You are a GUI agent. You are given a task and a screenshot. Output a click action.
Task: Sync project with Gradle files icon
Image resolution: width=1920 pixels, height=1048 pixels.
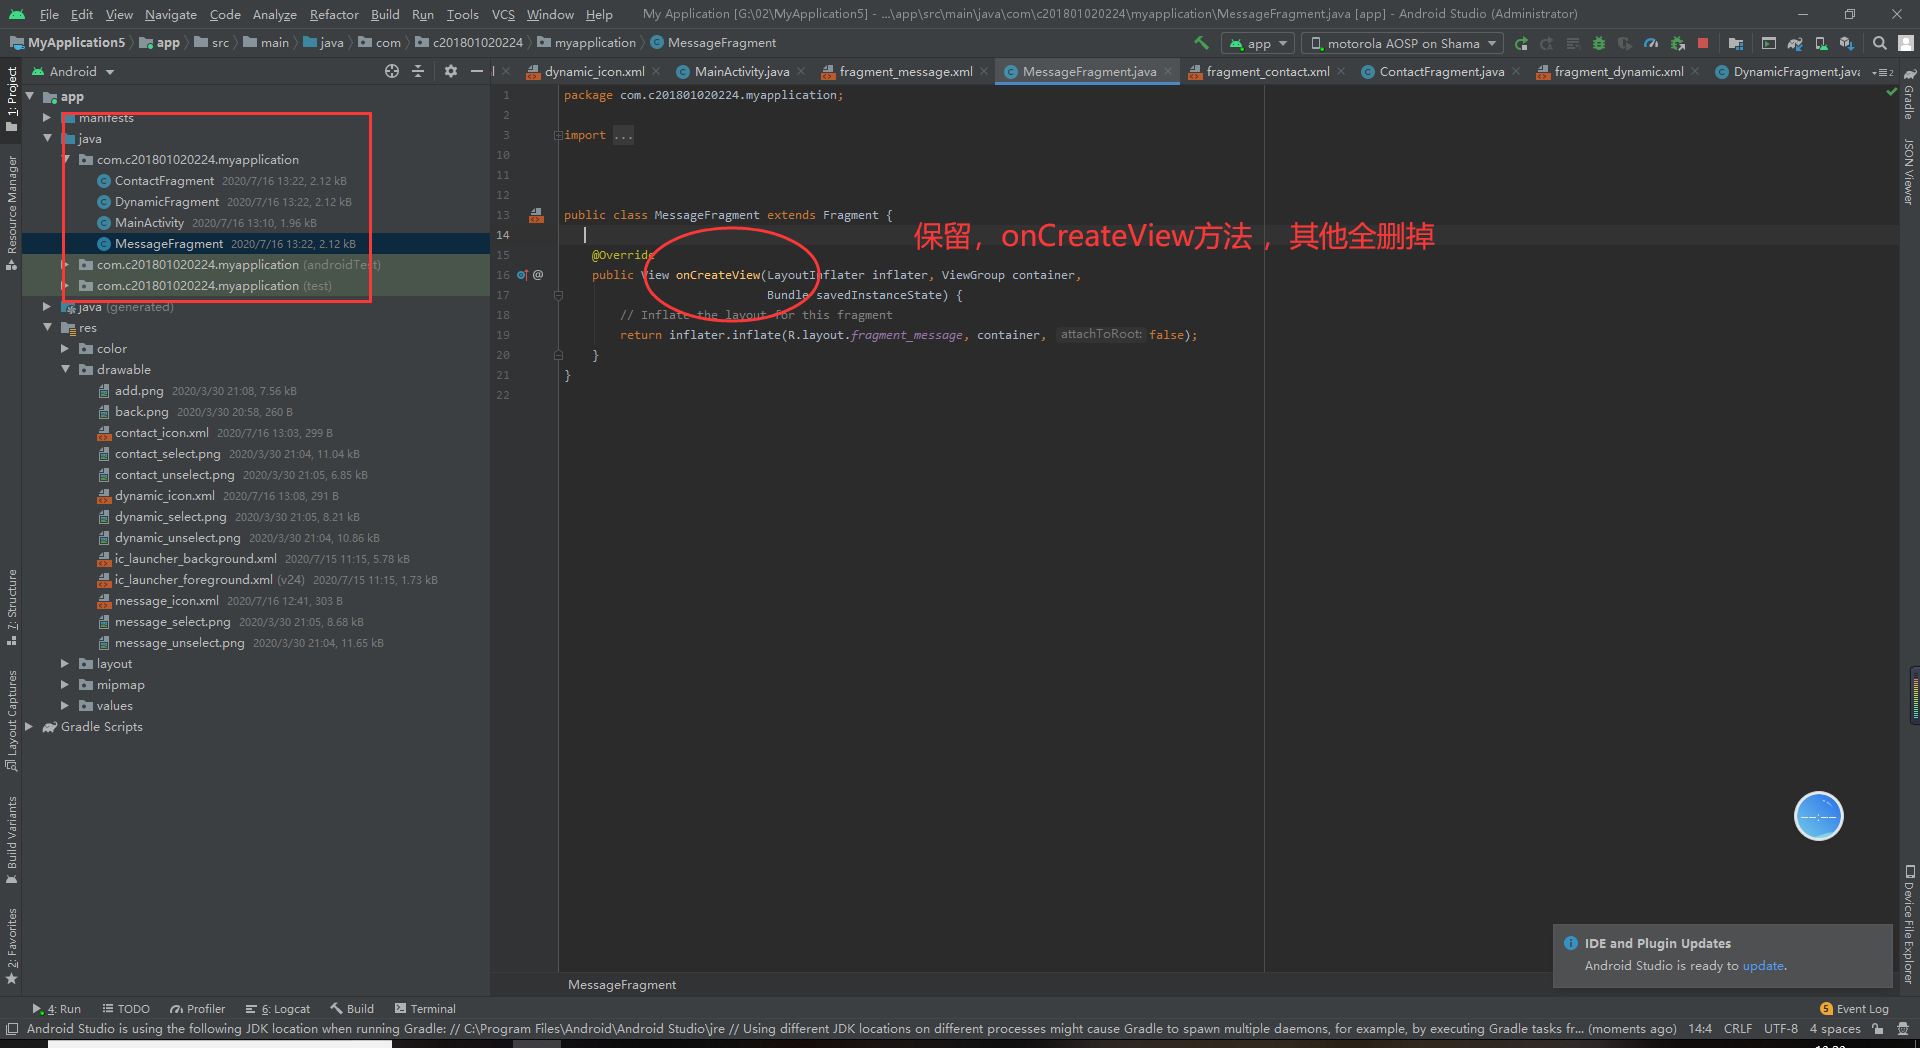(x=1795, y=43)
